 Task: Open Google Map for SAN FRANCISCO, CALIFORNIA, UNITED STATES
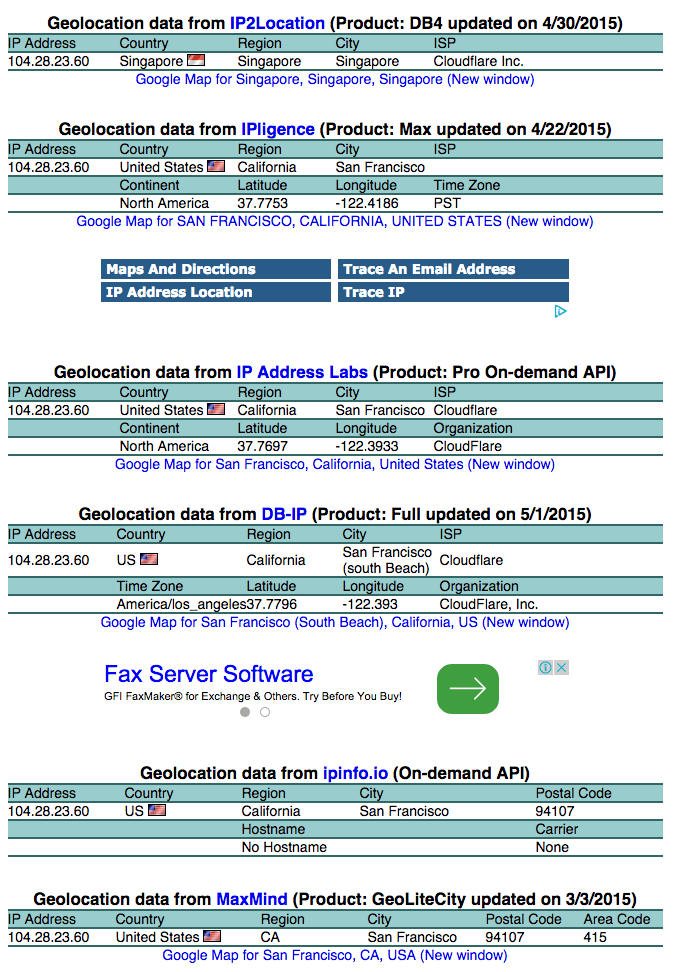335,221
